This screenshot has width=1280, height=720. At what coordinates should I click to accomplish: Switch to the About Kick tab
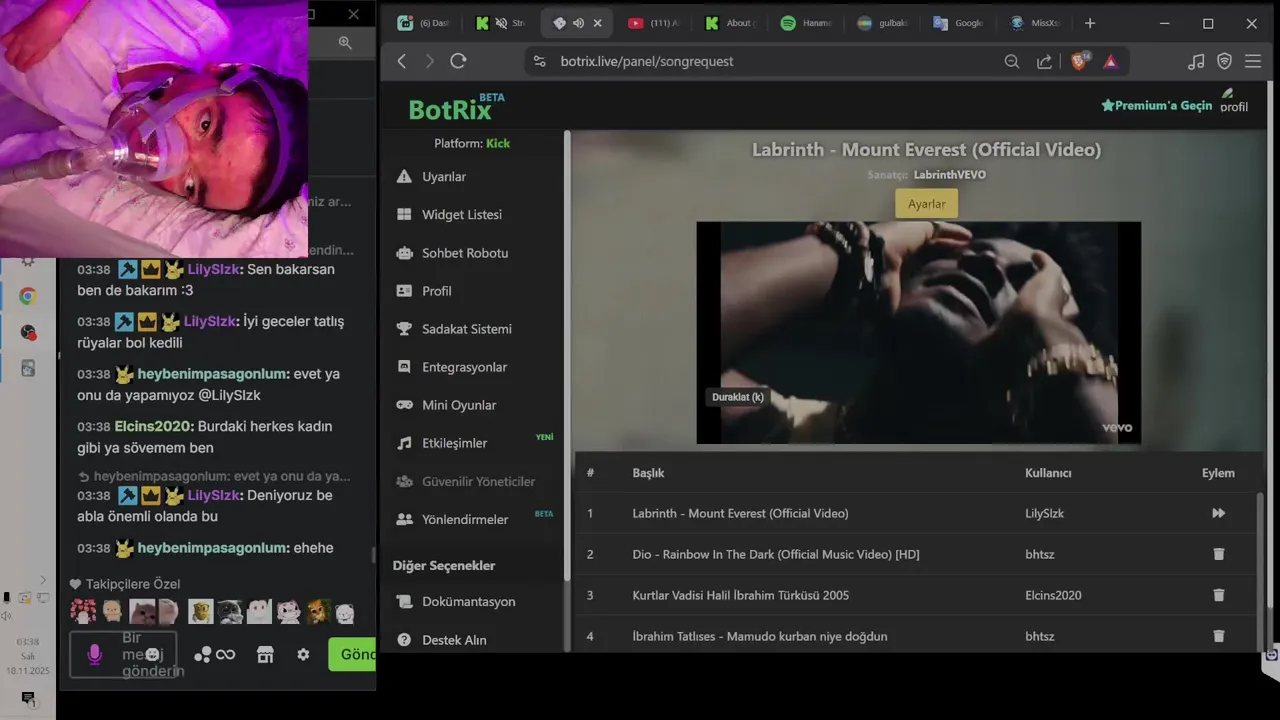point(730,23)
